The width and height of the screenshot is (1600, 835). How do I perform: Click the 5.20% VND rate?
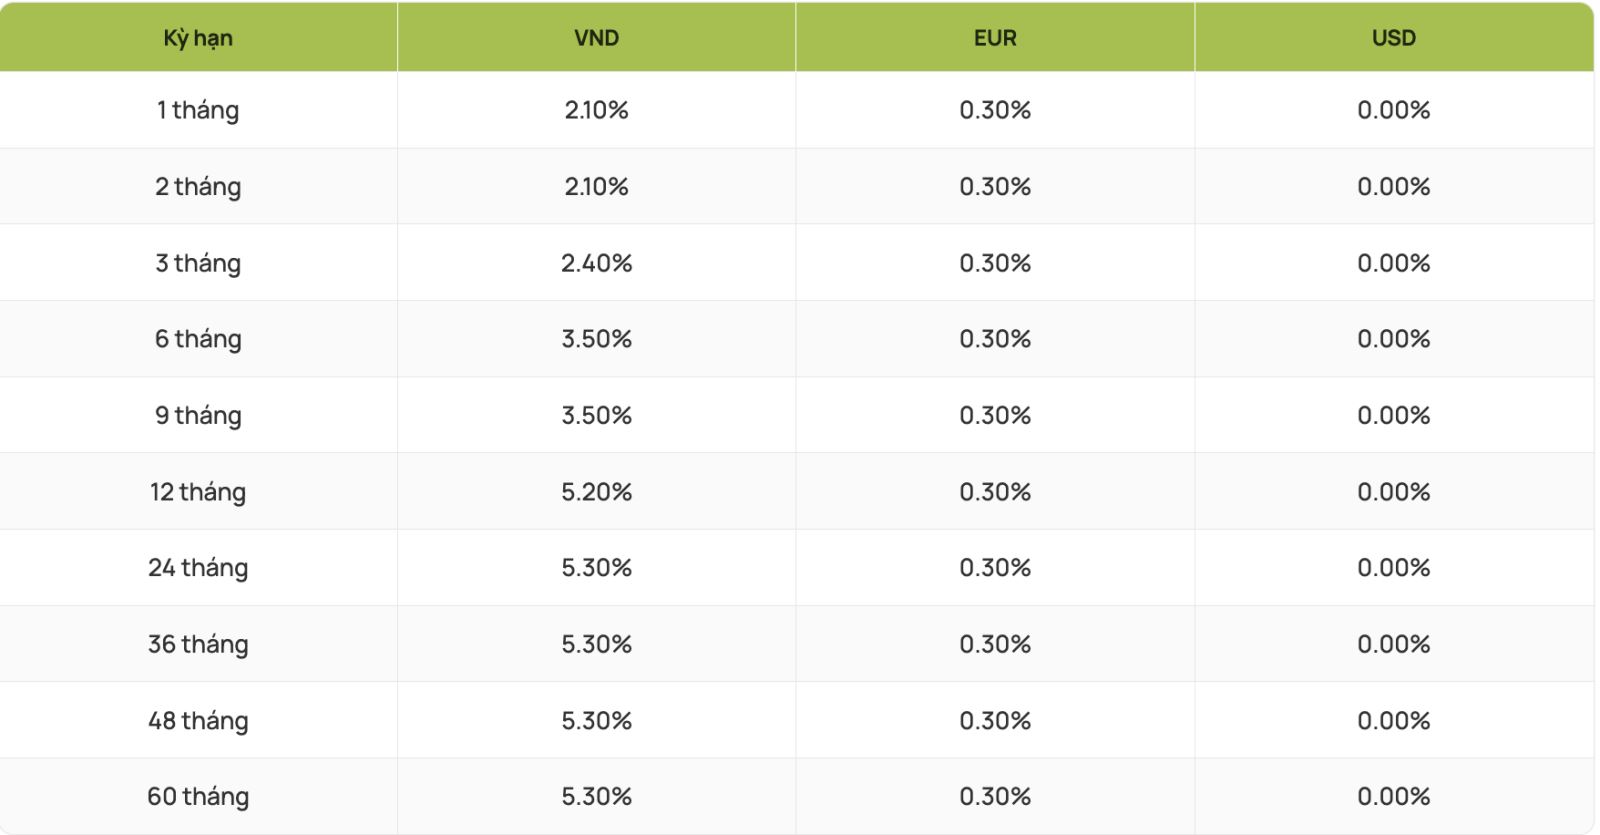[596, 492]
